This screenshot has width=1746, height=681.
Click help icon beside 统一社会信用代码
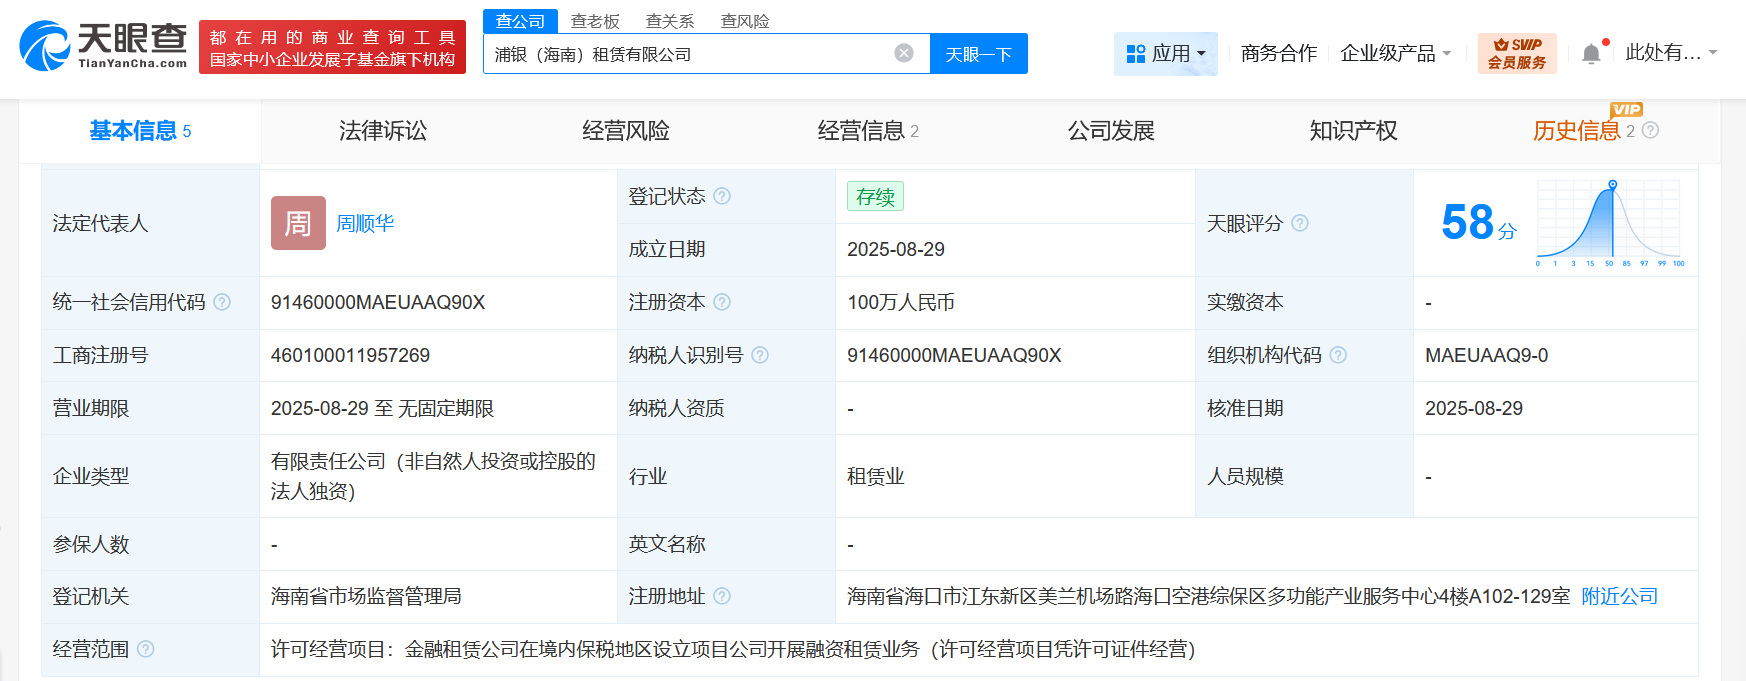pyautogui.click(x=222, y=302)
